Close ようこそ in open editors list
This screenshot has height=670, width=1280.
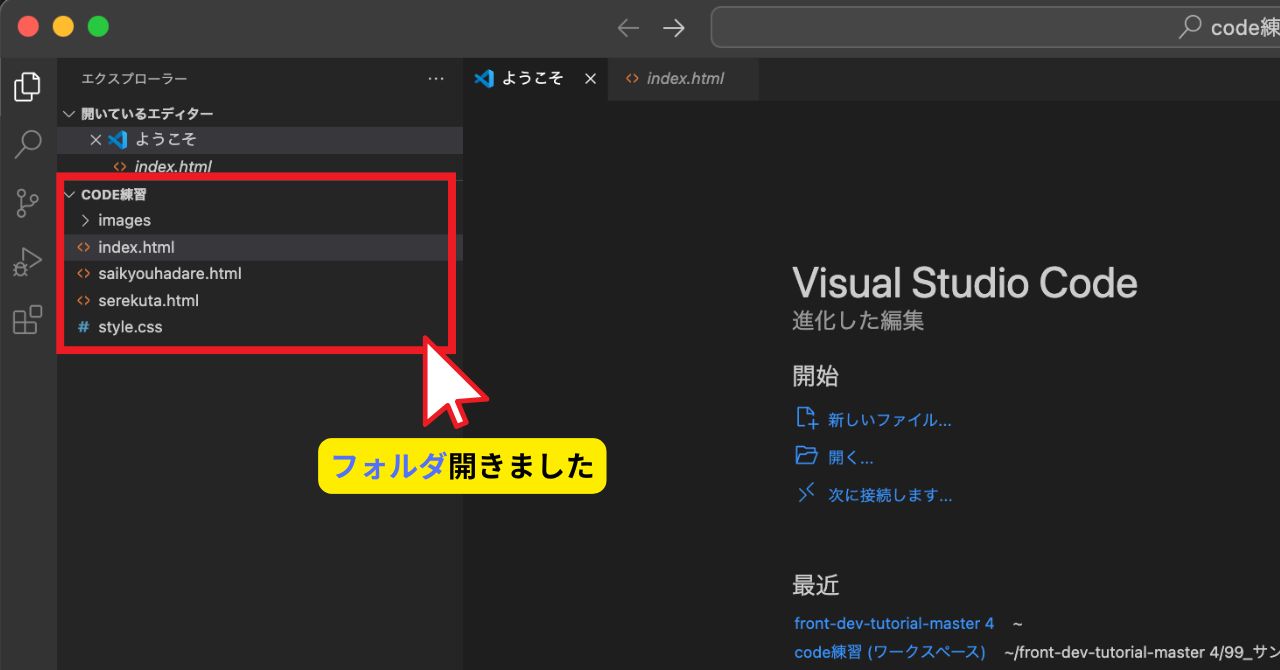[96, 140]
